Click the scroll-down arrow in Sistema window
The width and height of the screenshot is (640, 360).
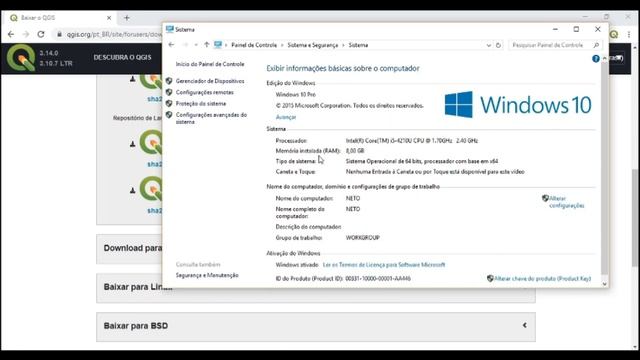click(604, 284)
